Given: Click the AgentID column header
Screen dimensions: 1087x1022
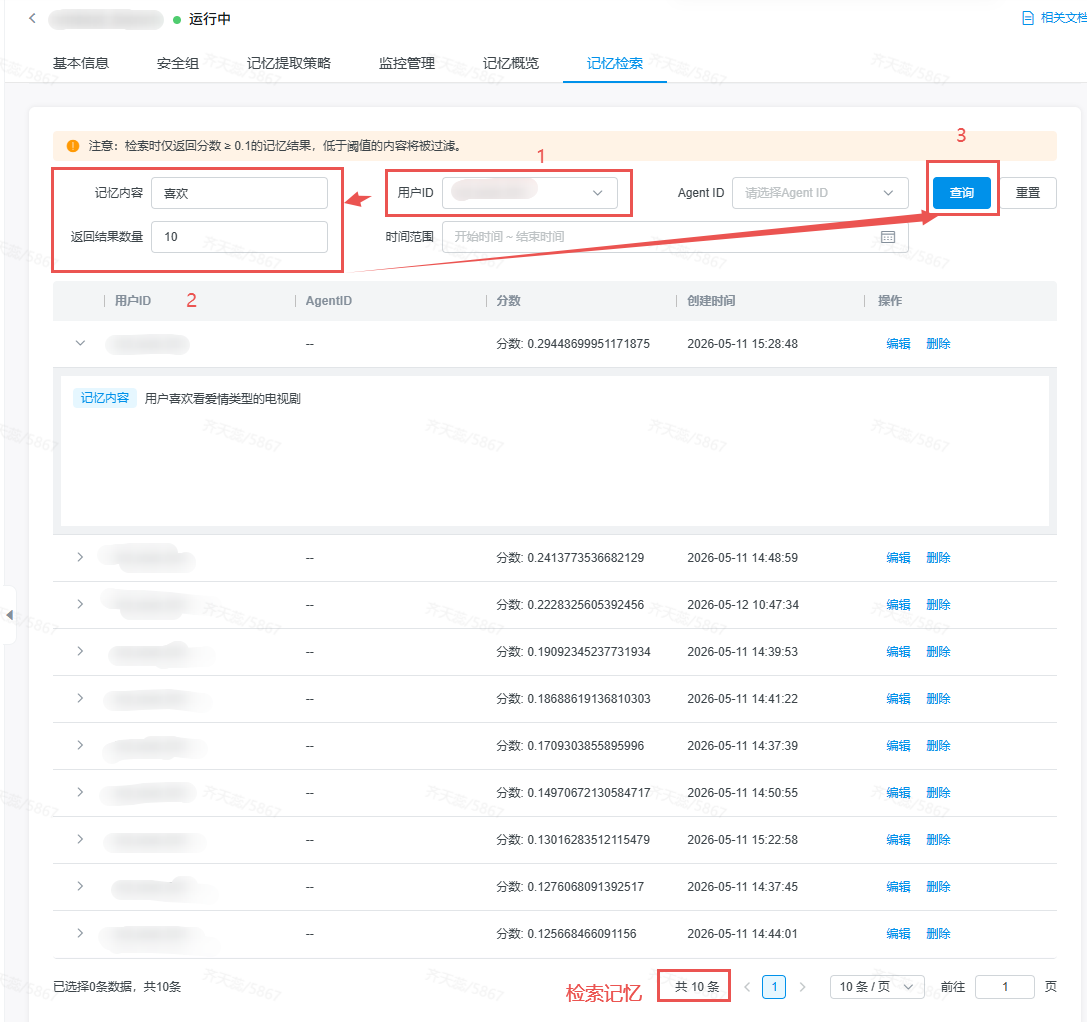Looking at the screenshot, I should click(x=329, y=301).
